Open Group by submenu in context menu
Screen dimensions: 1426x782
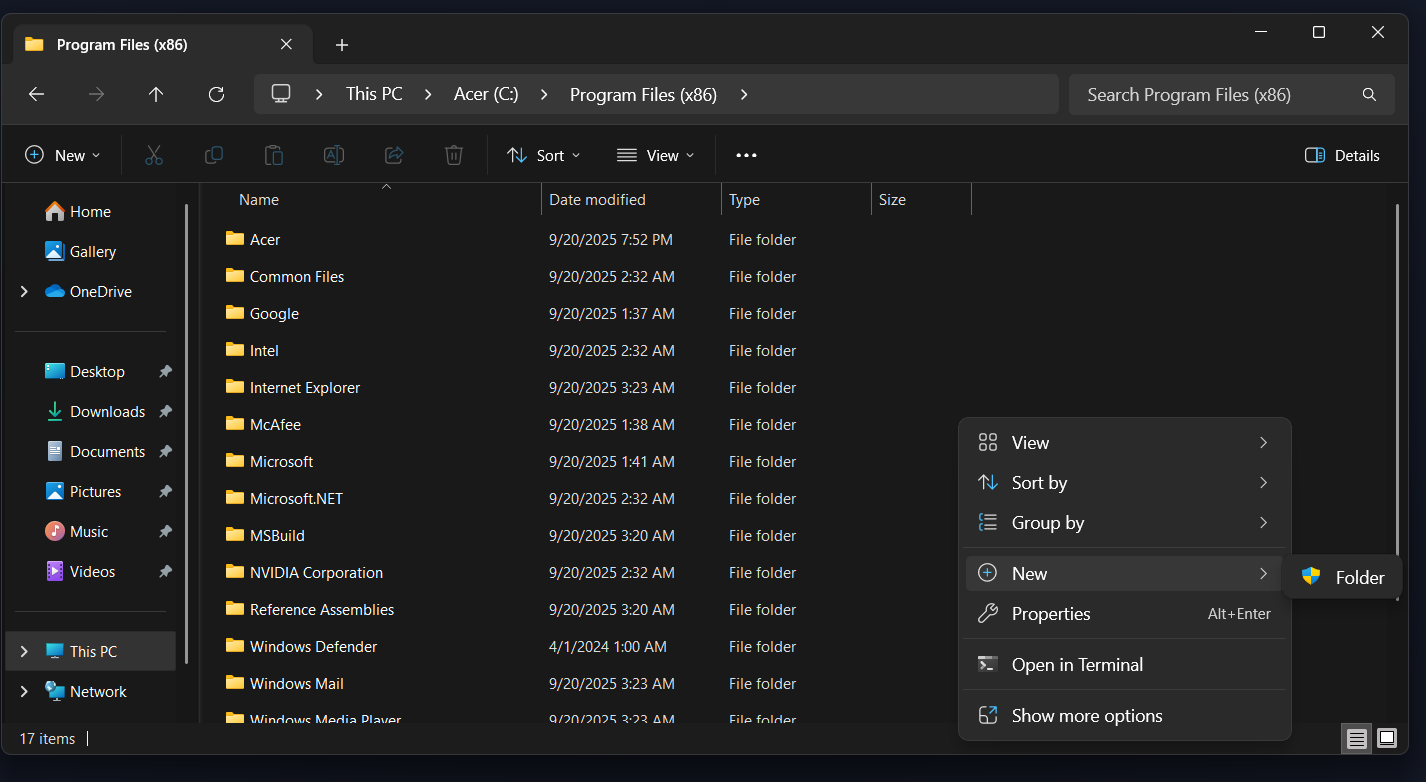coord(1125,522)
